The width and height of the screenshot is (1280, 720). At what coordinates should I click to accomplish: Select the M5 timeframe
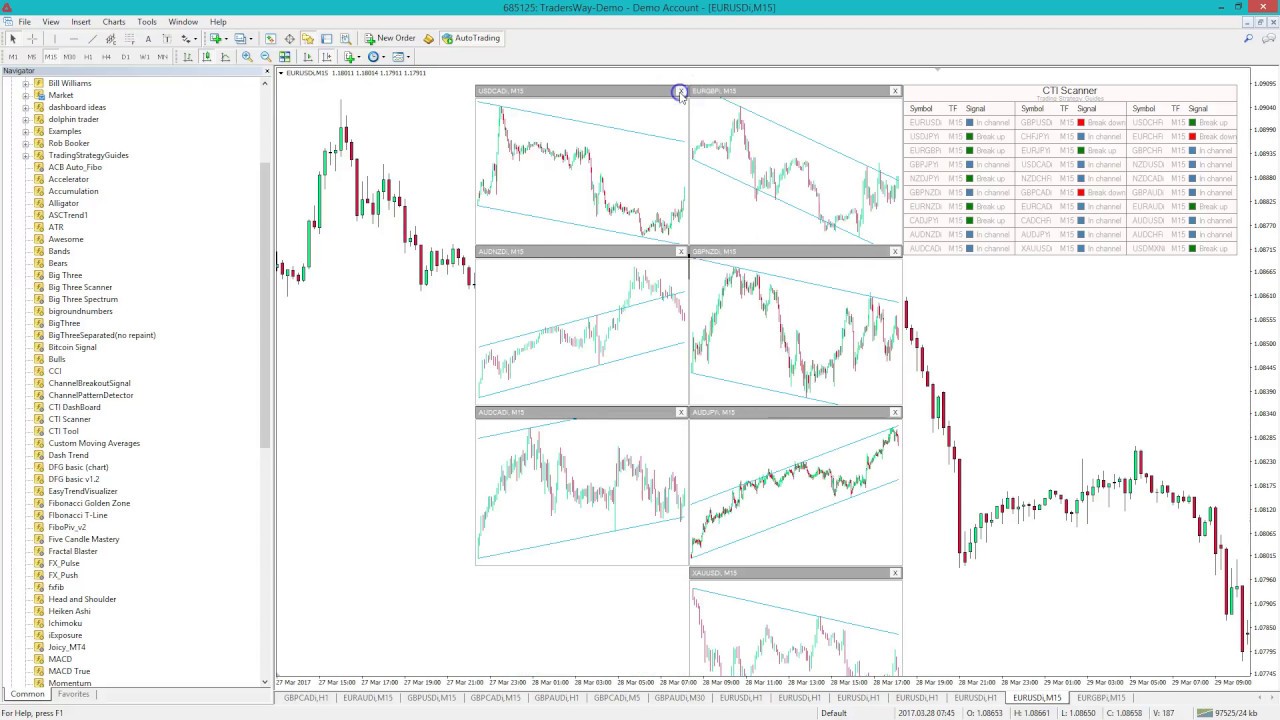32,57
